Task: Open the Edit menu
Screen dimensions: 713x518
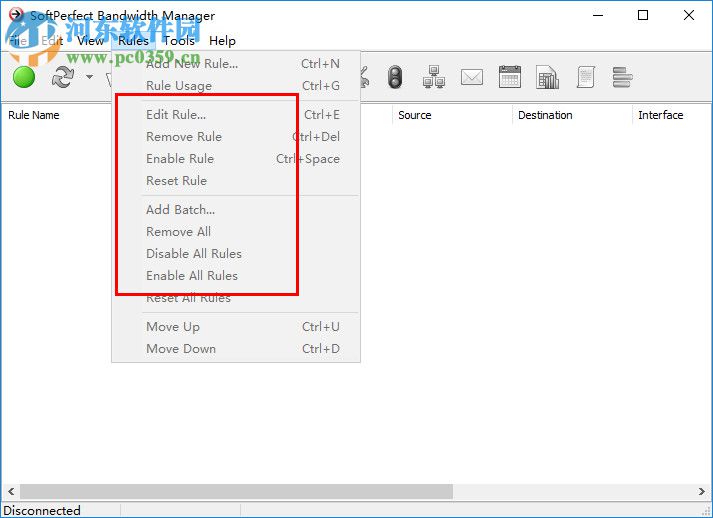Action: click(x=52, y=40)
